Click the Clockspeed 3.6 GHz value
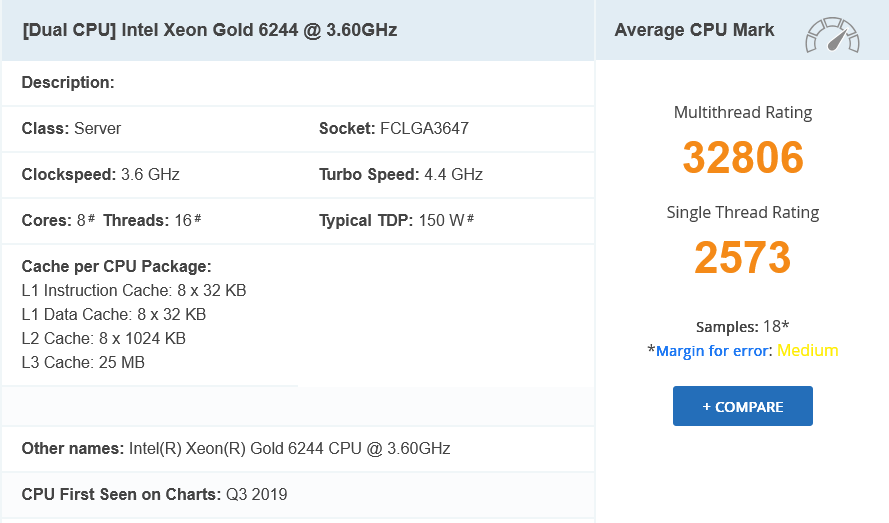 click(150, 174)
